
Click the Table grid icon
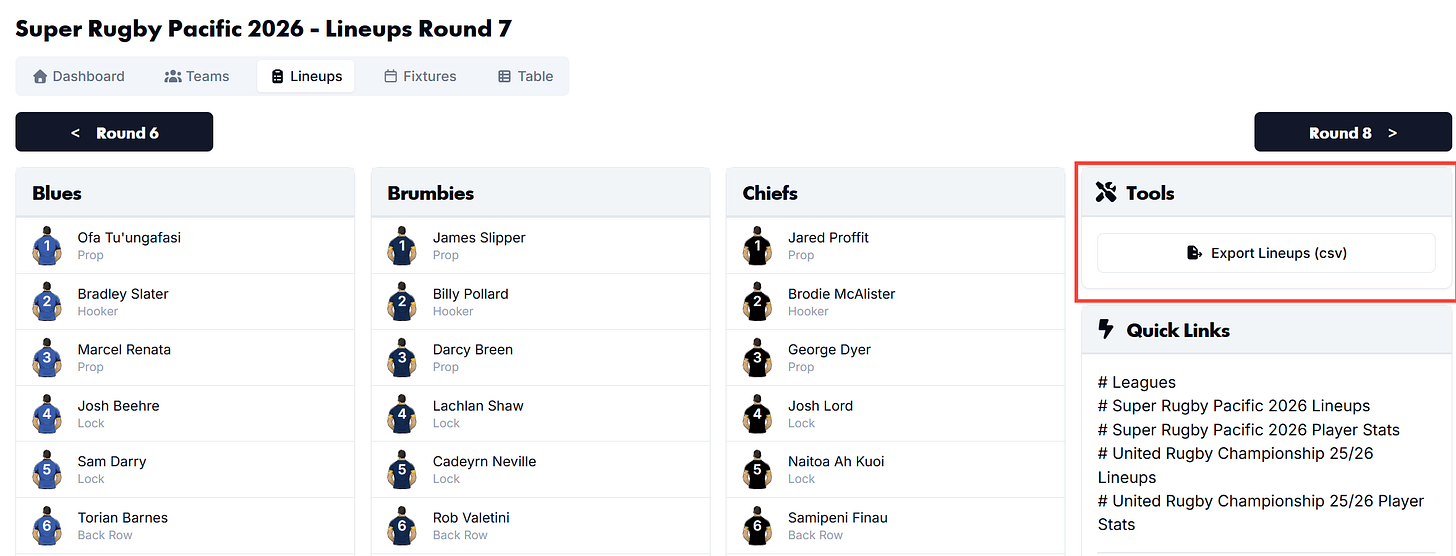[505, 76]
